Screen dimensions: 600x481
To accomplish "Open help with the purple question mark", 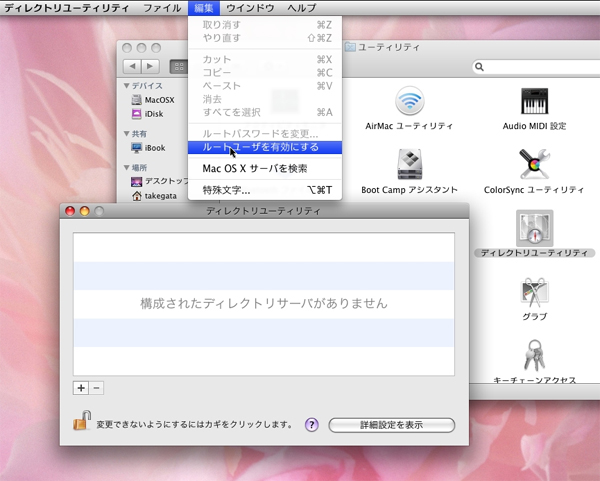I will (312, 425).
